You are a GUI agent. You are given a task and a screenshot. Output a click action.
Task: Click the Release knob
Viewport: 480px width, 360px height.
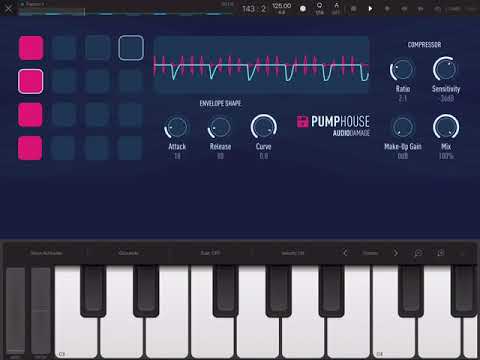[x=219, y=127]
